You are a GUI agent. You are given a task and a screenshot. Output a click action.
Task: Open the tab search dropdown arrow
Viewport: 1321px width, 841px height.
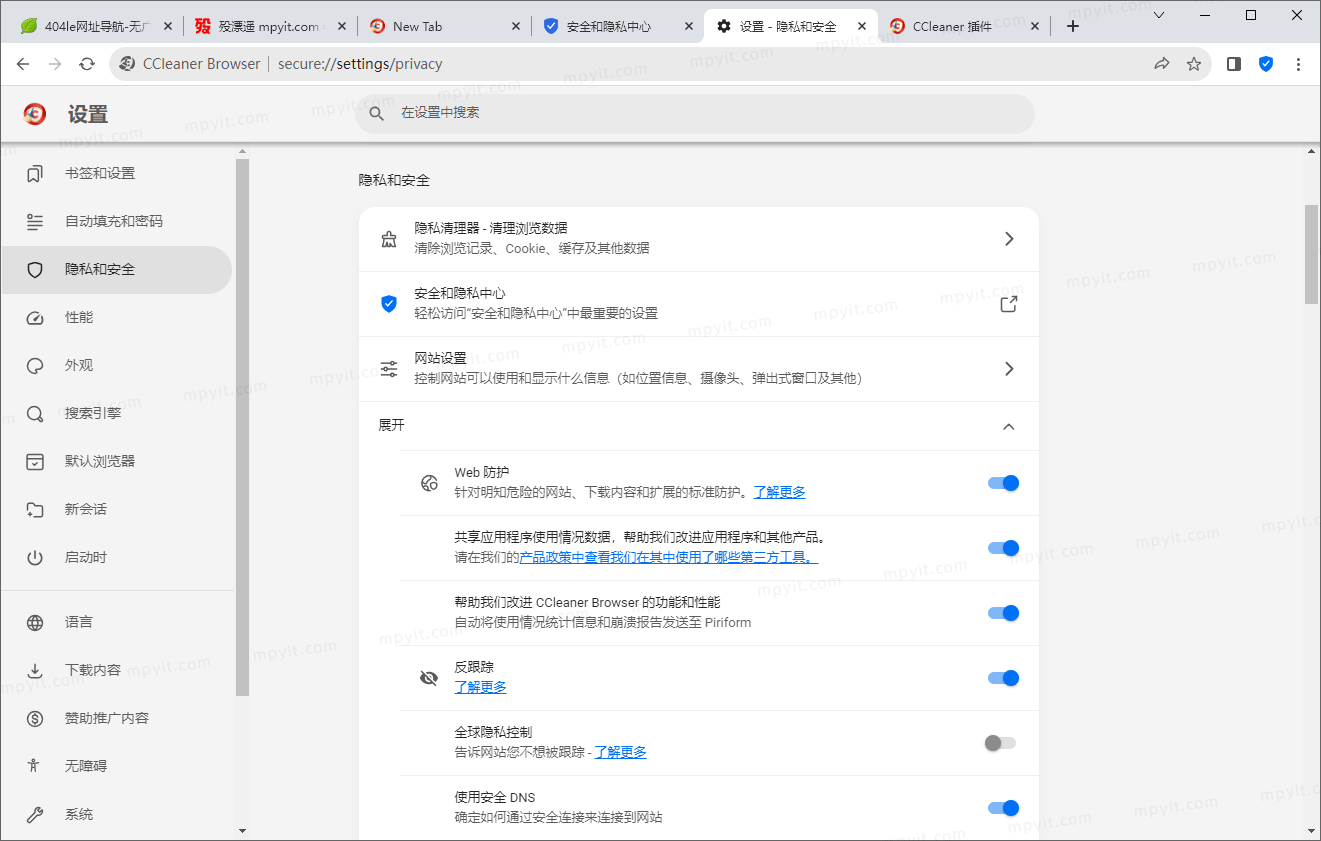1160,15
